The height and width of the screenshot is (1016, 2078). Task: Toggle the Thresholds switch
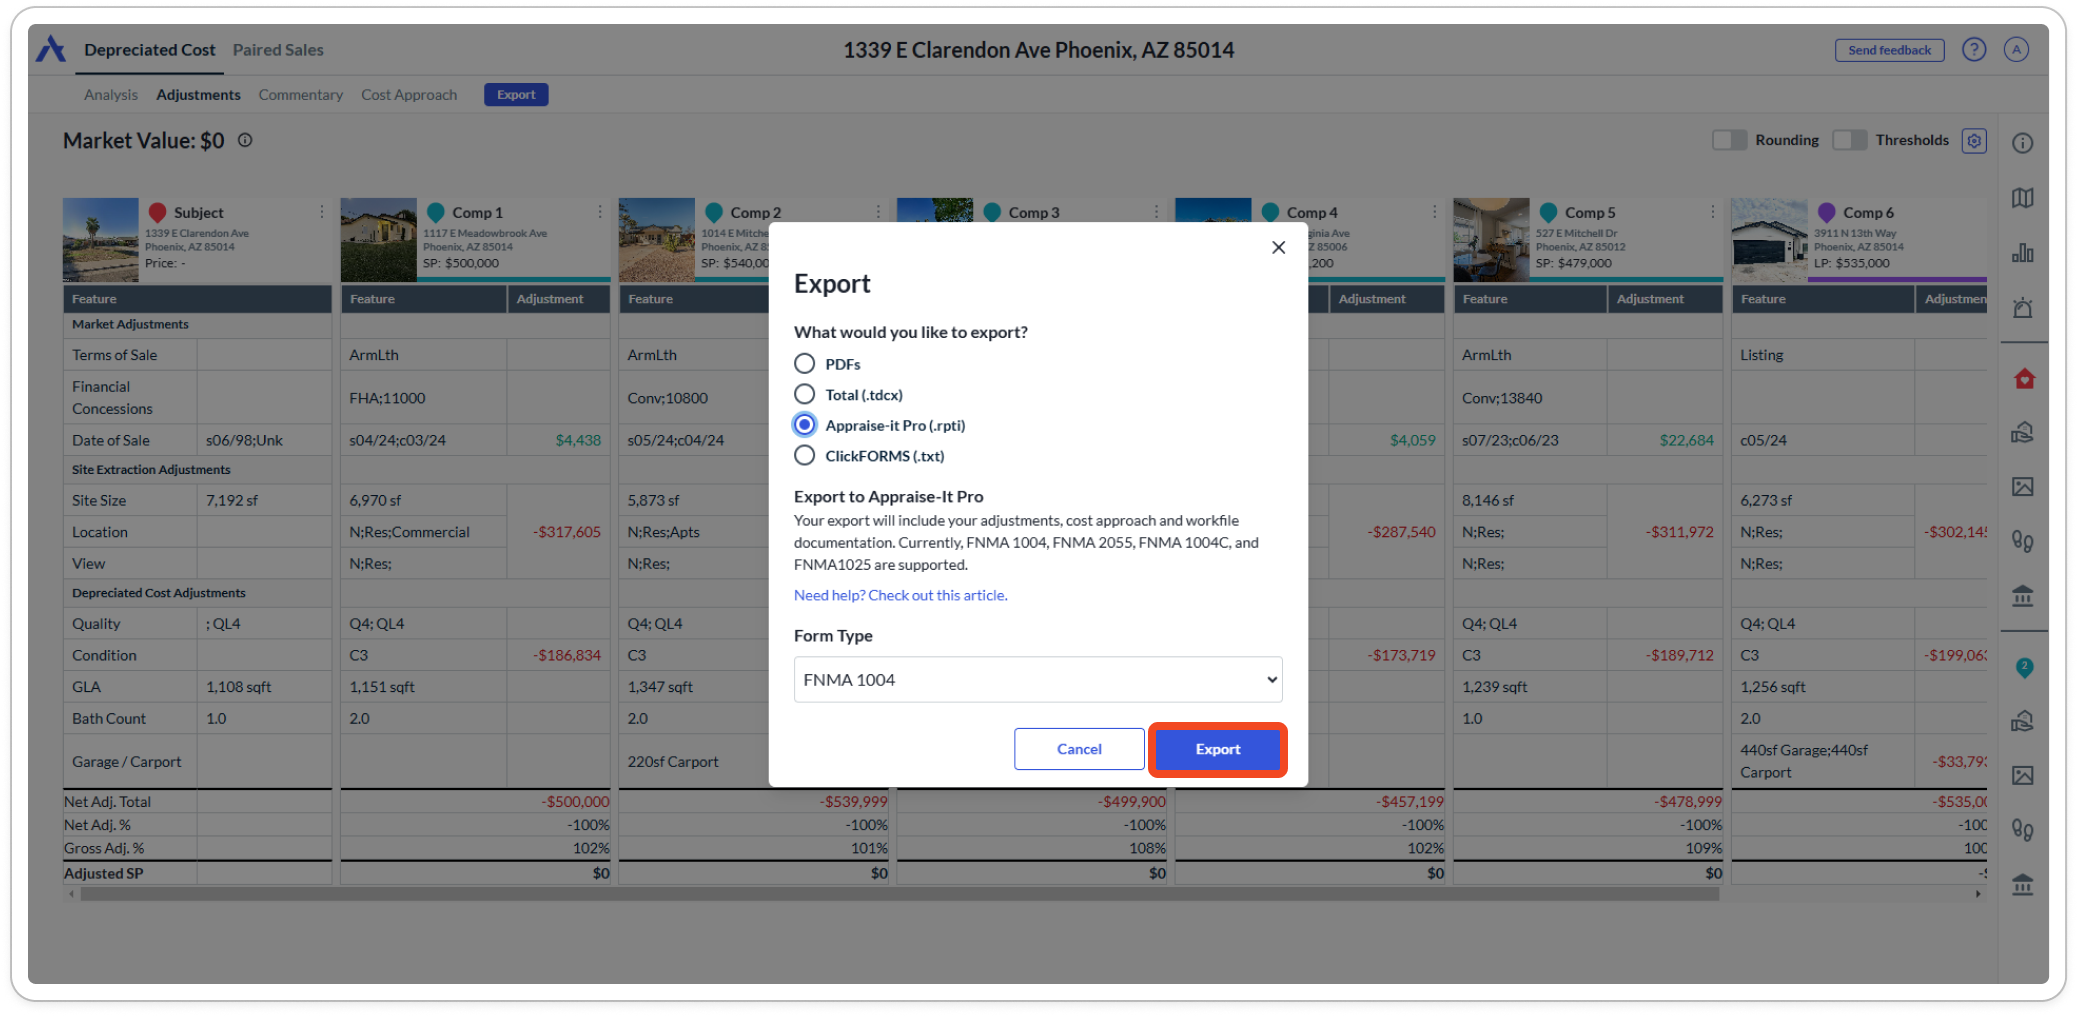tap(1849, 140)
